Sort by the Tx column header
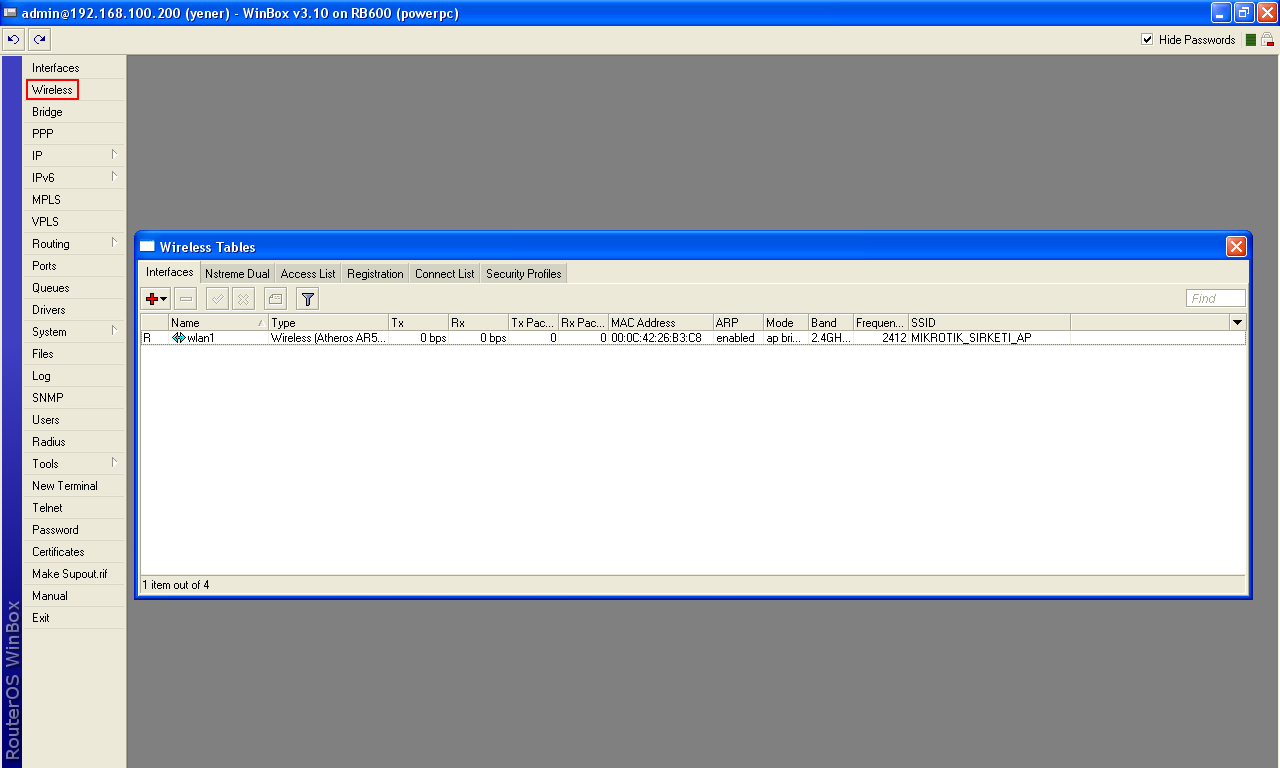Viewport: 1280px width, 768px height. [418, 322]
